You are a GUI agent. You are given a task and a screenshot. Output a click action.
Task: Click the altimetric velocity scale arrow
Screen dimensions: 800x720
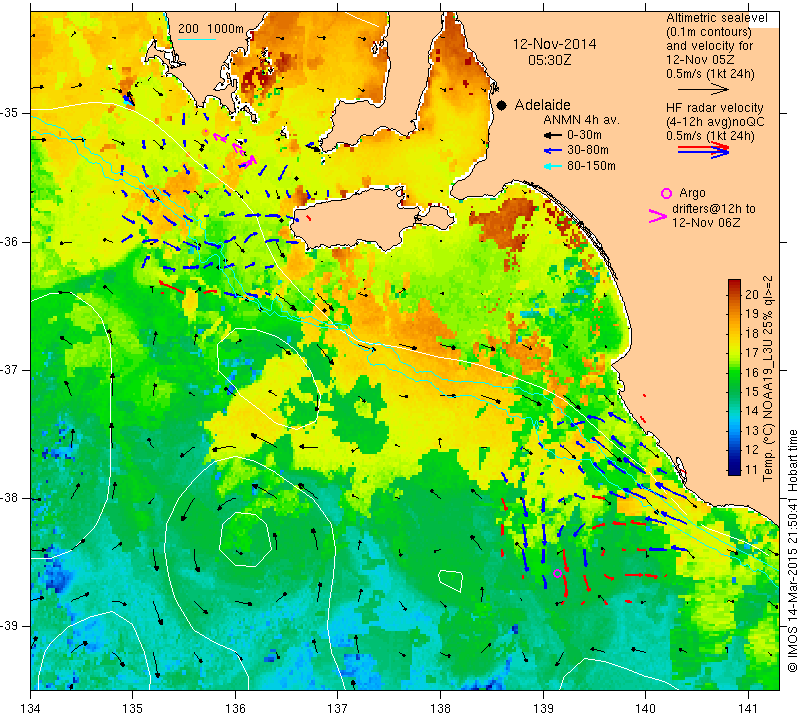703,90
